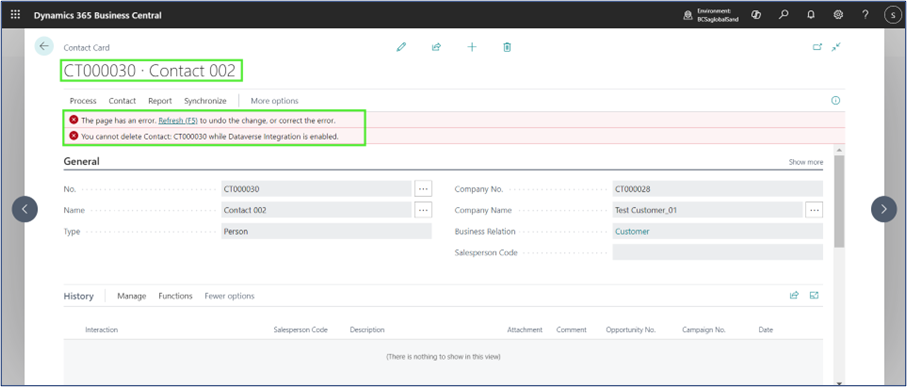Screen dimensions: 907x387
Task: Open the app launcher waffle menu
Action: [x=16, y=14]
